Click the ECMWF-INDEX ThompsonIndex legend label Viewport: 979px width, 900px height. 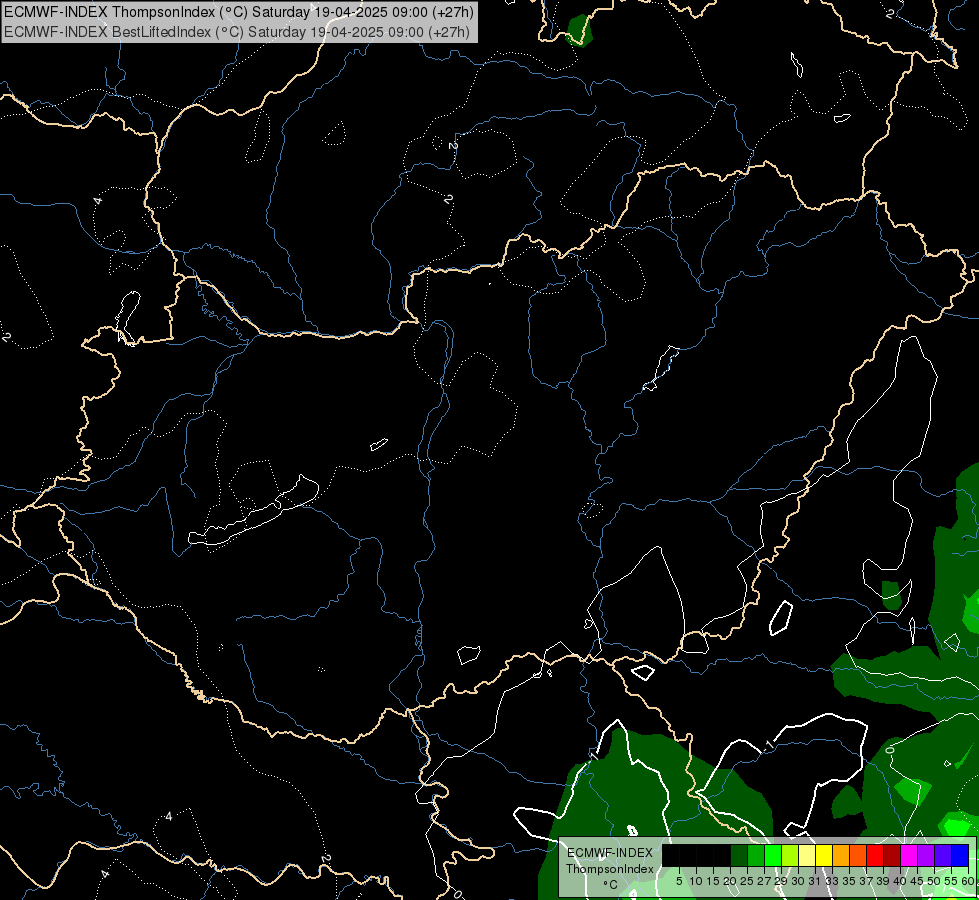pos(610,861)
